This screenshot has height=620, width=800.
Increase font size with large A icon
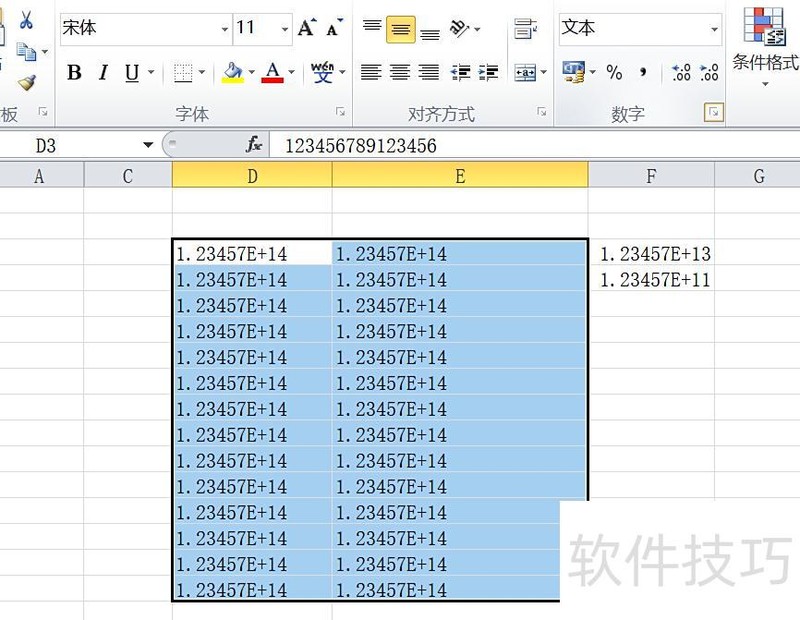click(x=307, y=28)
